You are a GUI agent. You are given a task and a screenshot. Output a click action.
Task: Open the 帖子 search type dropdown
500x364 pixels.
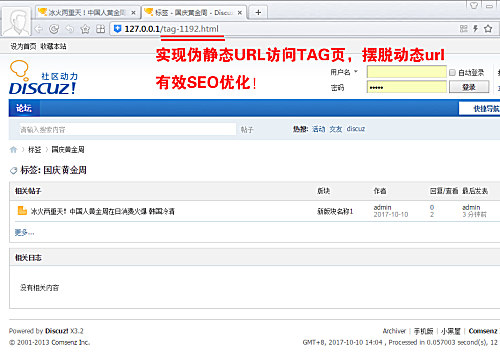tap(247, 130)
